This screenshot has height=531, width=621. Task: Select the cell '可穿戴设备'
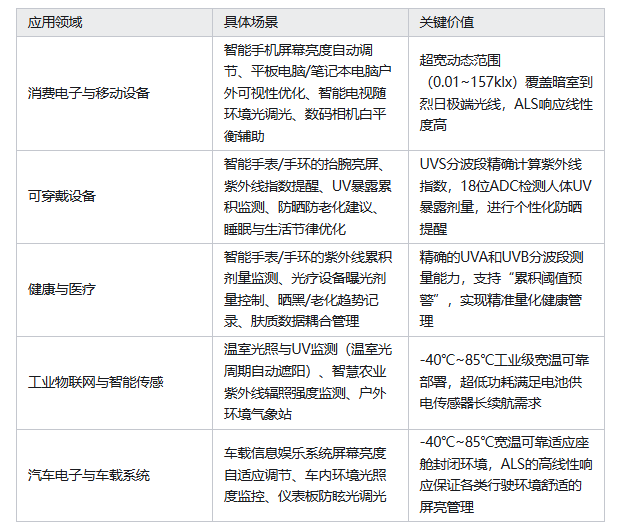tap(114, 197)
